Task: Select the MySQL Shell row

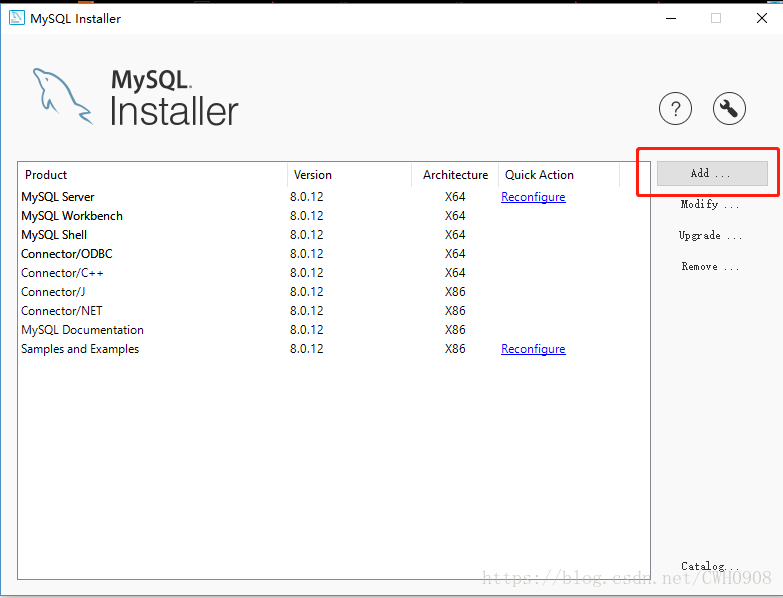Action: (334, 235)
